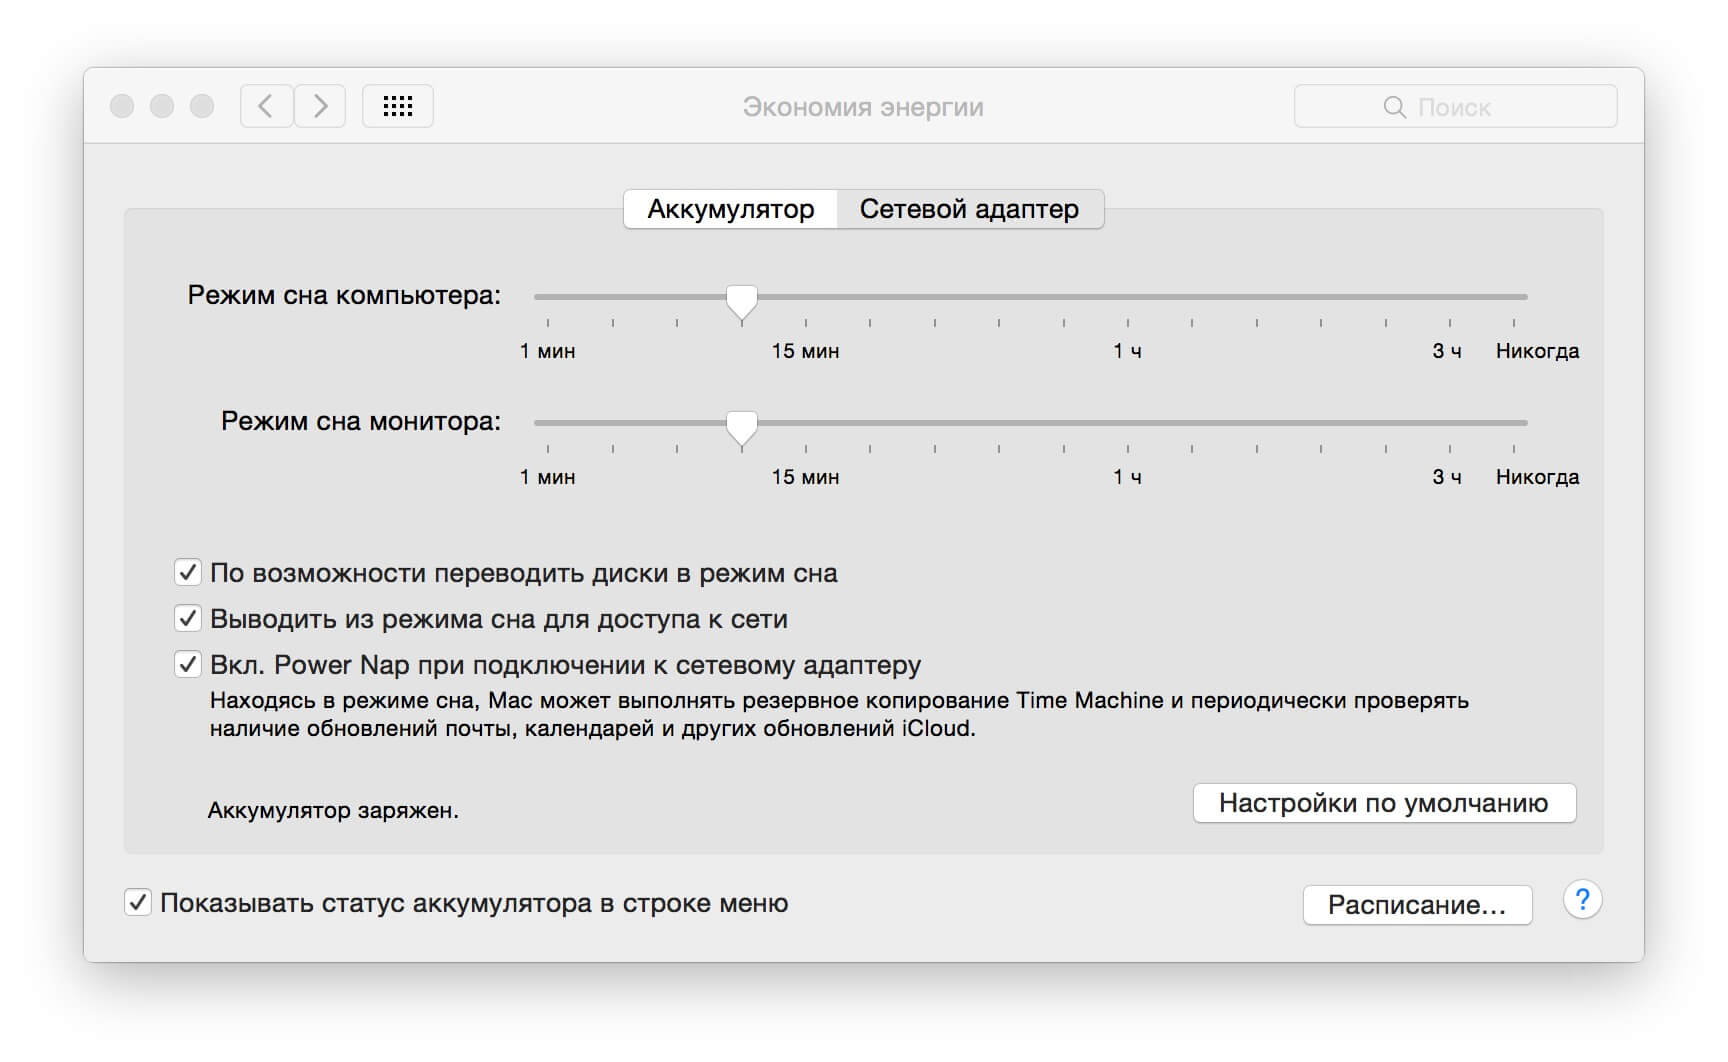The width and height of the screenshot is (1728, 1062).
Task: Click the Поиск search field
Action: [x=1455, y=106]
